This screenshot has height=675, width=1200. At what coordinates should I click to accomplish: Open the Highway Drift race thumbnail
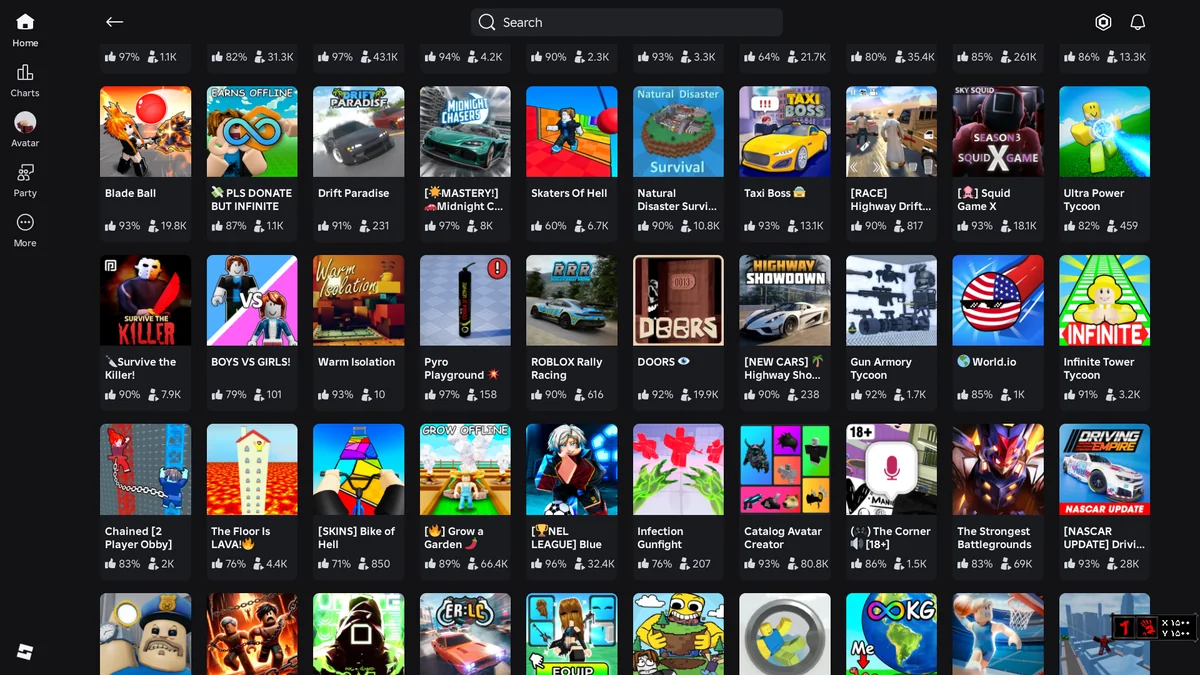pos(891,132)
